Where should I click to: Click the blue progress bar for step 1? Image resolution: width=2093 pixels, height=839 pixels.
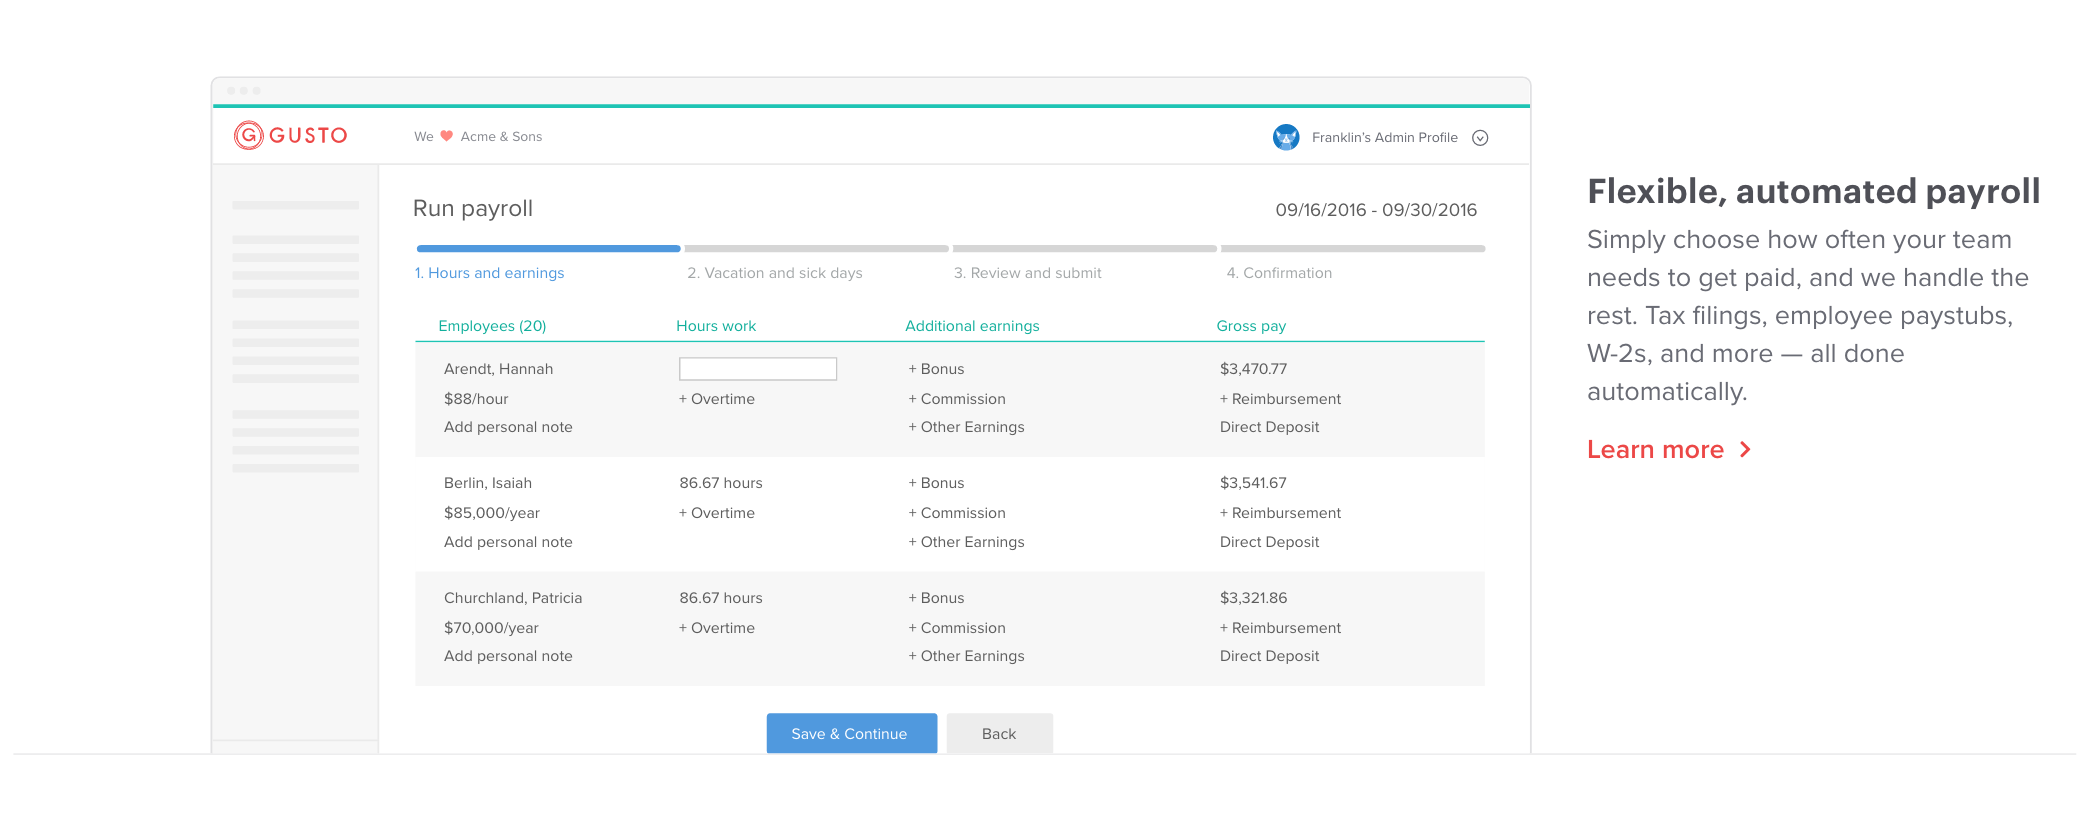(x=548, y=248)
